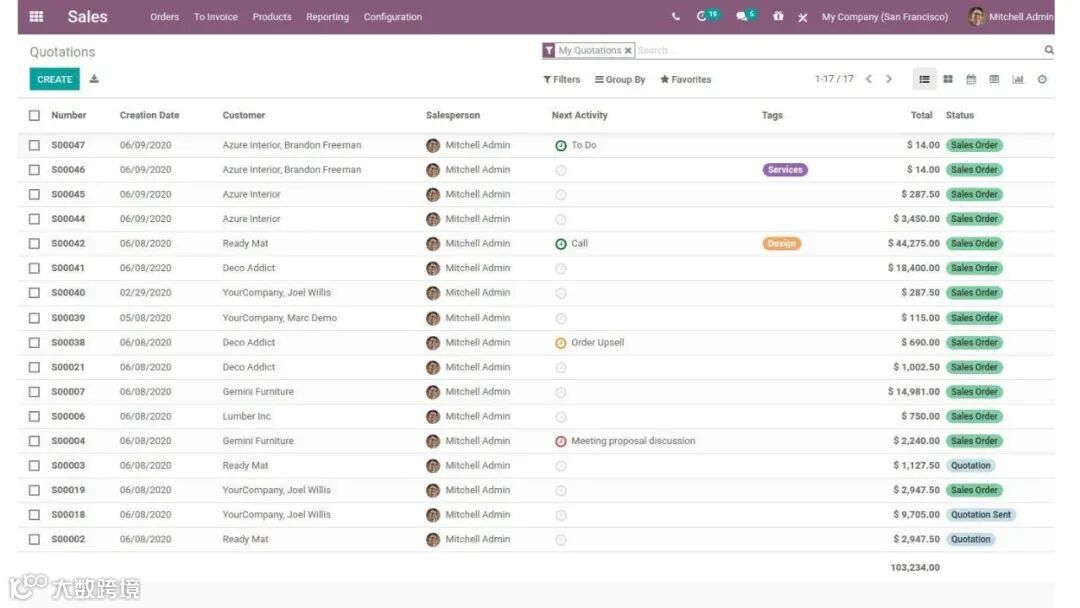Click the developer tools X icon

pos(803,17)
